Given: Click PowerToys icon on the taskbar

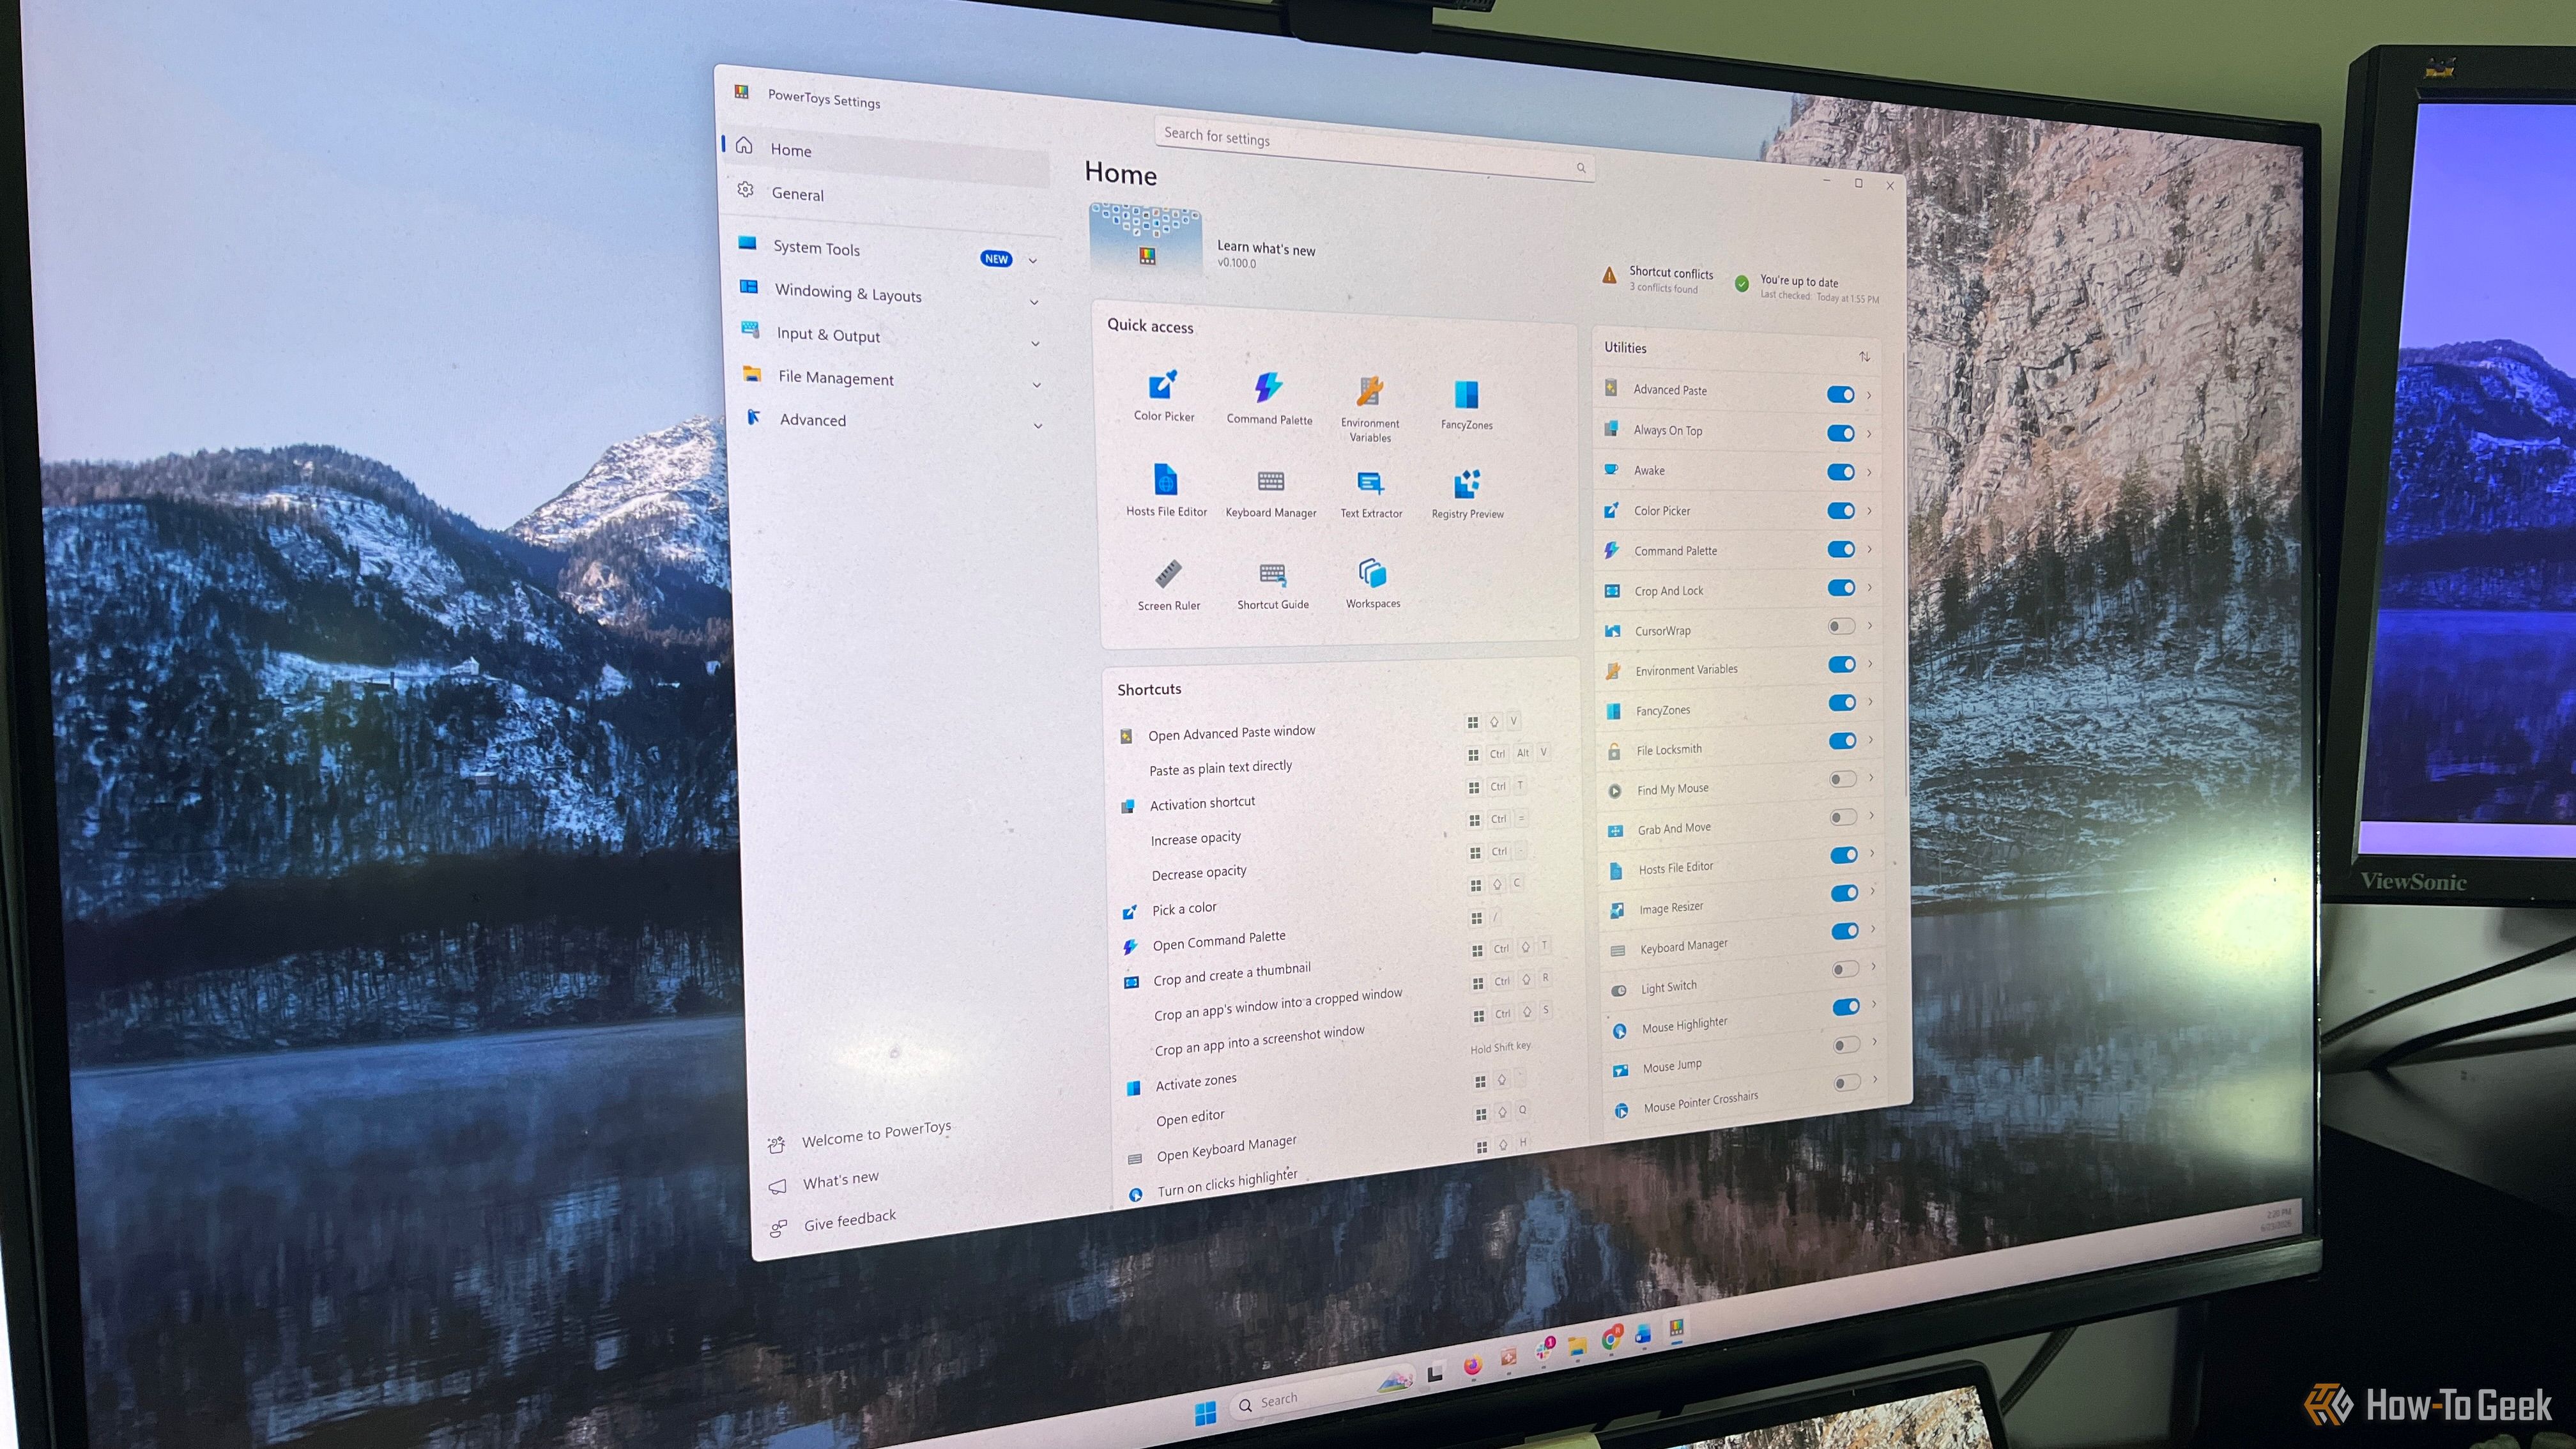Looking at the screenshot, I should [x=1676, y=1329].
